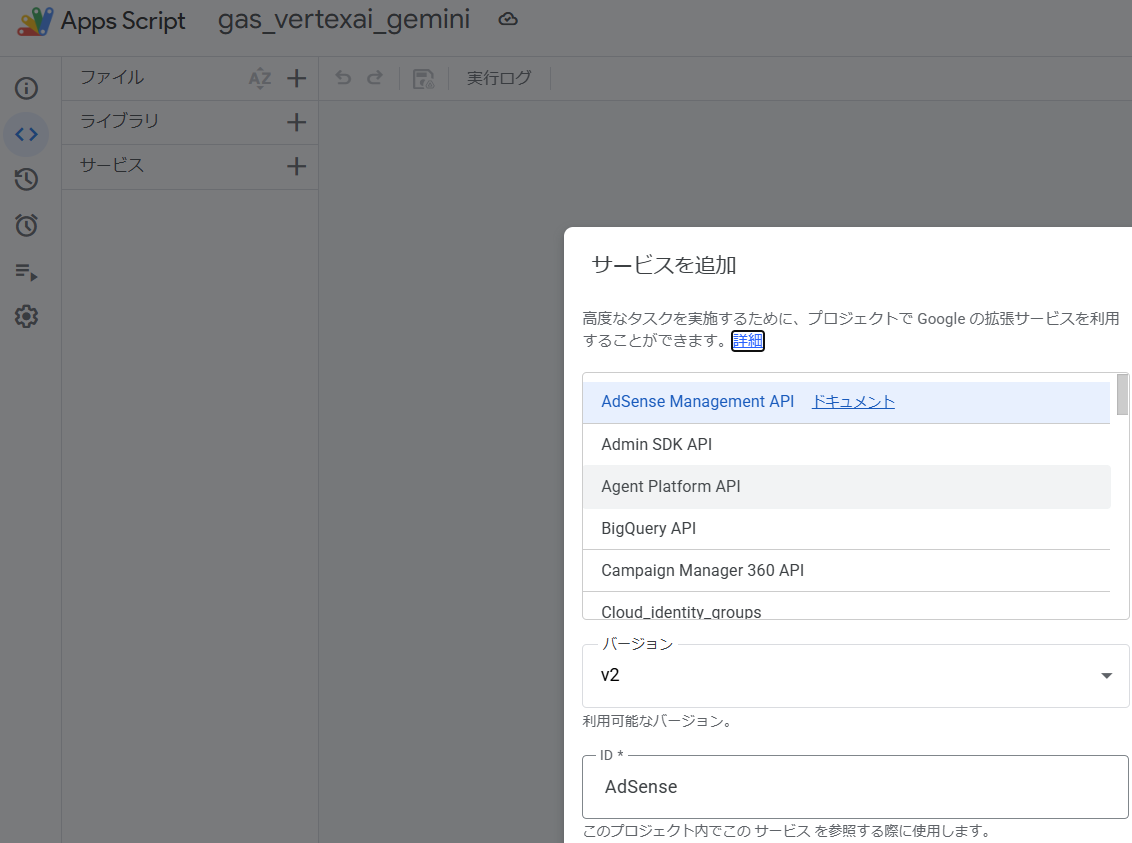Click the ファイル section header

tap(112, 78)
